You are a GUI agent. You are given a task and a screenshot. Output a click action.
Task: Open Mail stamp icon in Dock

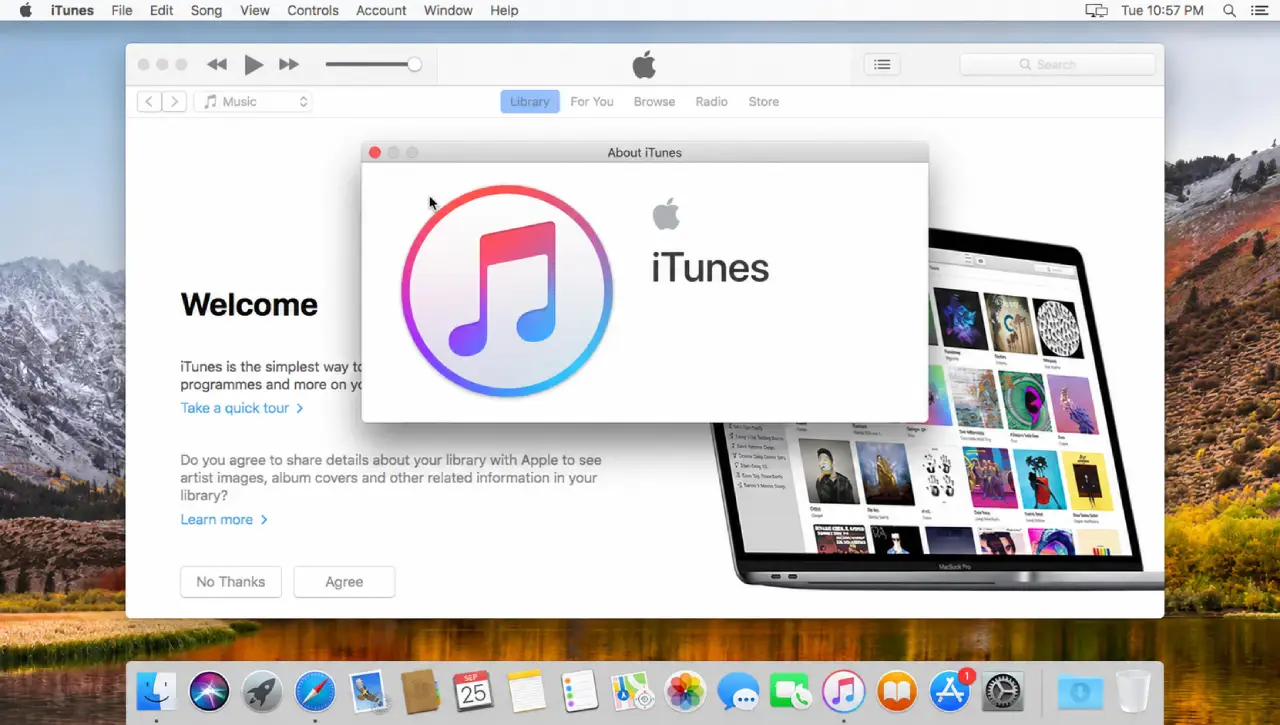(x=368, y=690)
